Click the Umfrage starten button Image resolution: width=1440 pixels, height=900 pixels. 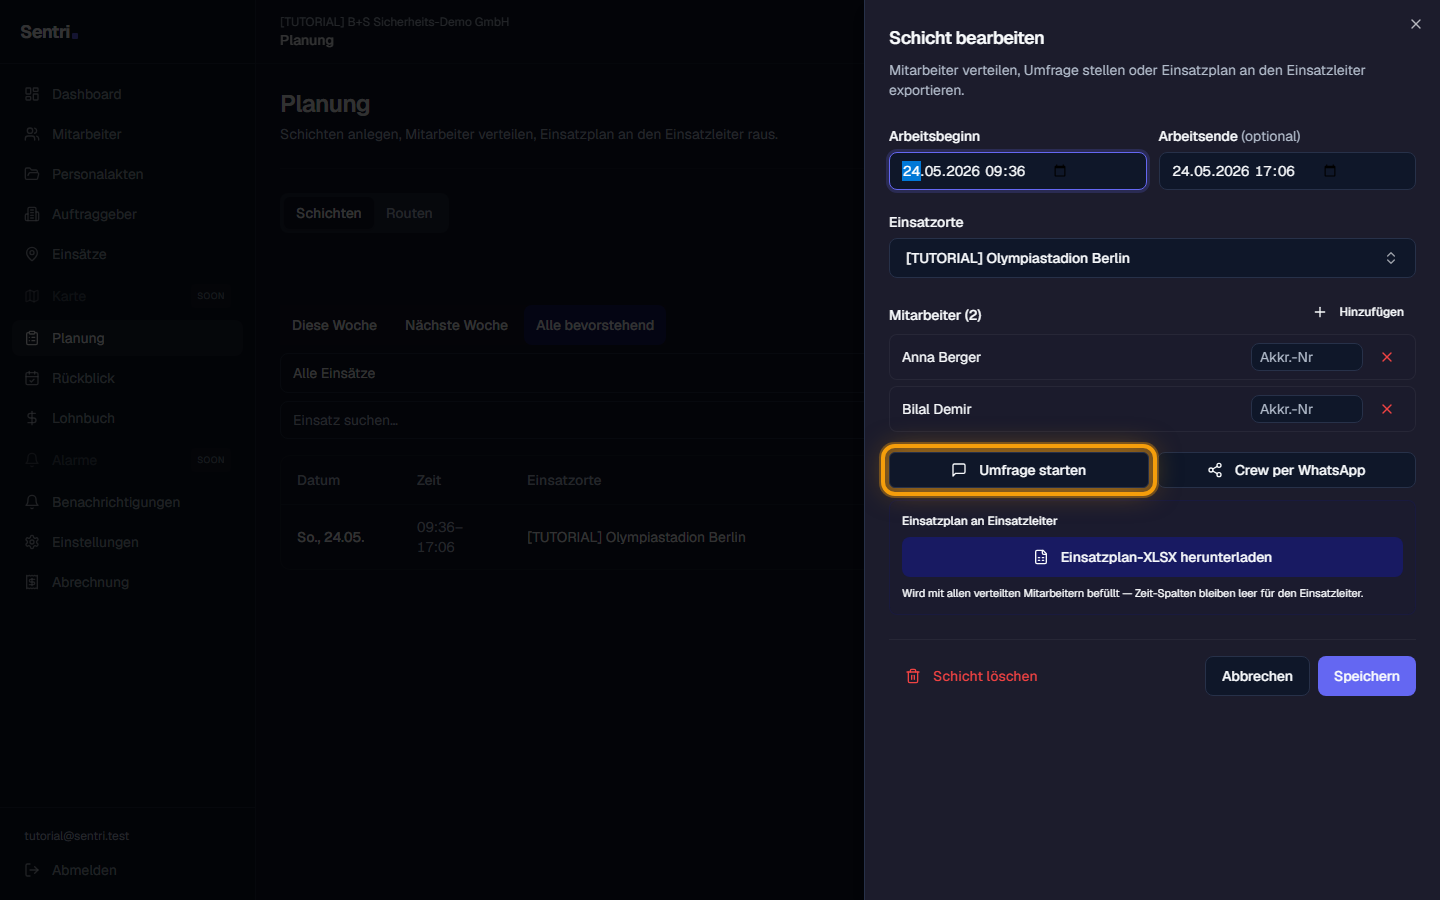pos(1018,470)
